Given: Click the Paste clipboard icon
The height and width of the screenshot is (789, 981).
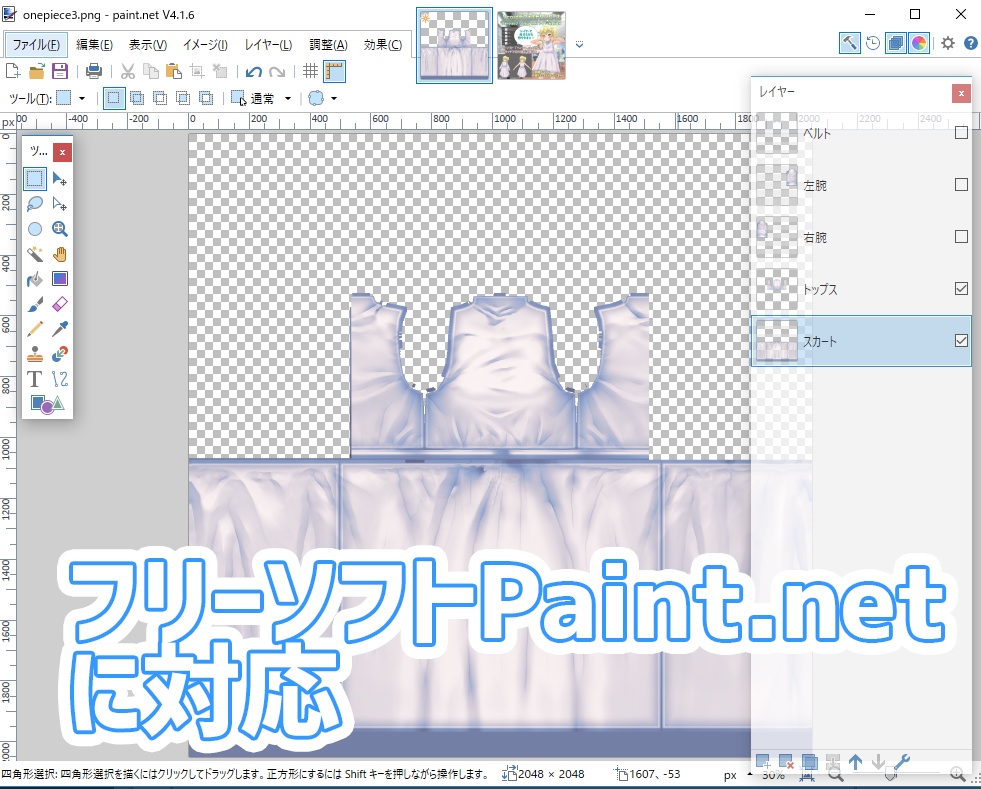Looking at the screenshot, I should point(173,71).
